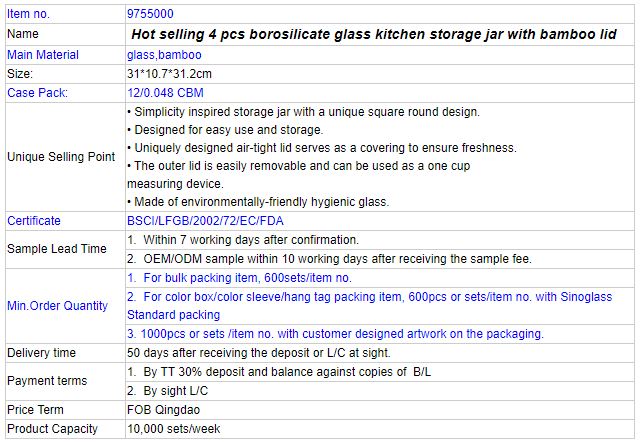Viewport: 640px width, 442px height.
Task: Click the OEM/ODM sample lead time line
Action: (x=329, y=259)
